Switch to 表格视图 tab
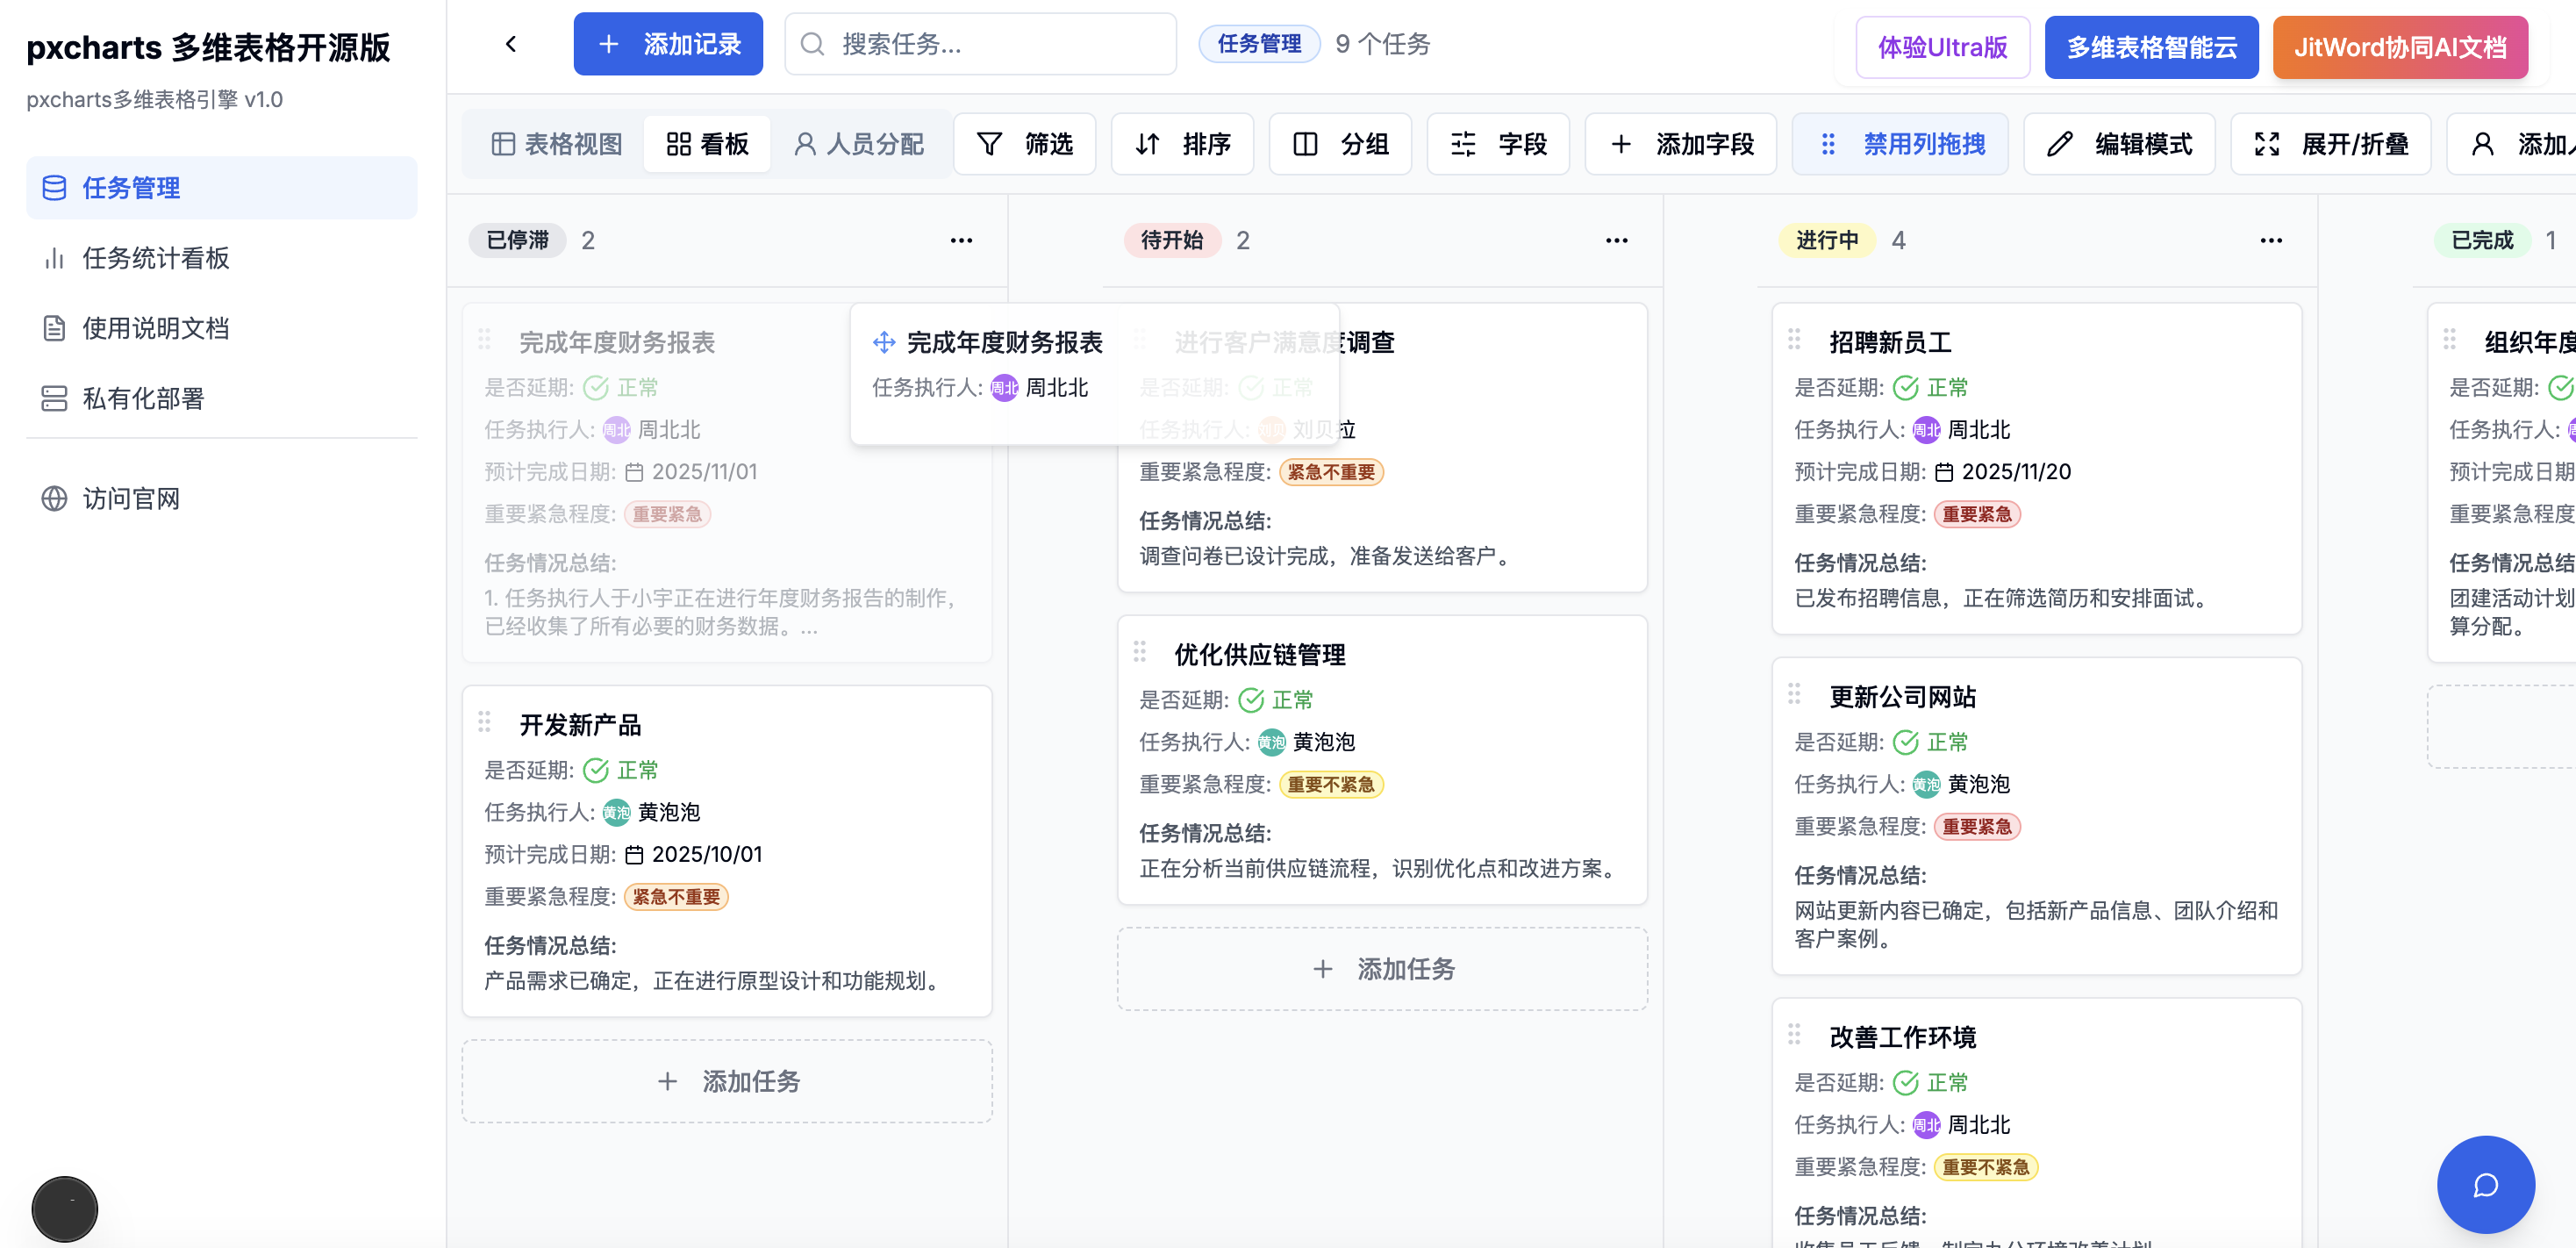 557,144
